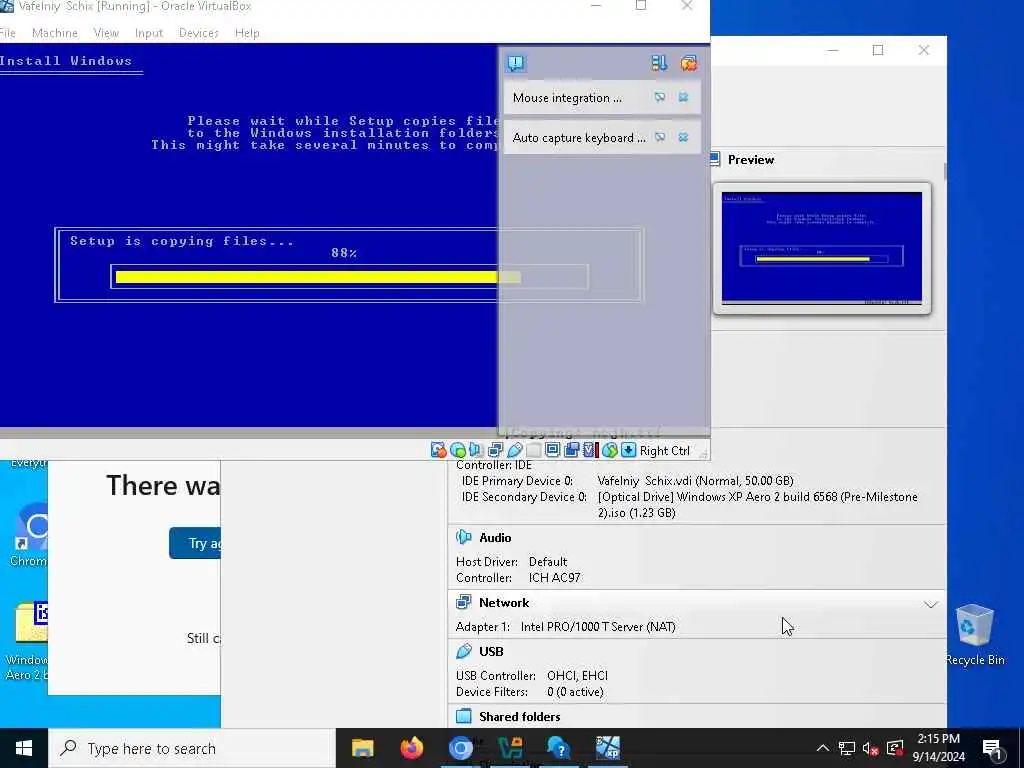Open the File menu

click(8, 33)
